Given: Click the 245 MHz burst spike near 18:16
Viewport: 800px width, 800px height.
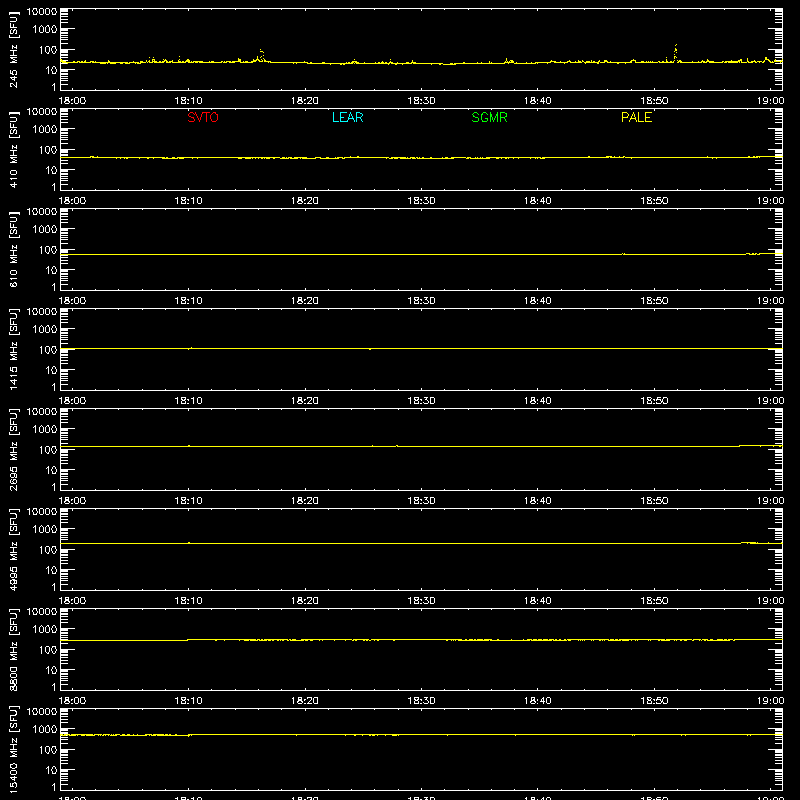Looking at the screenshot, I should (x=261, y=55).
